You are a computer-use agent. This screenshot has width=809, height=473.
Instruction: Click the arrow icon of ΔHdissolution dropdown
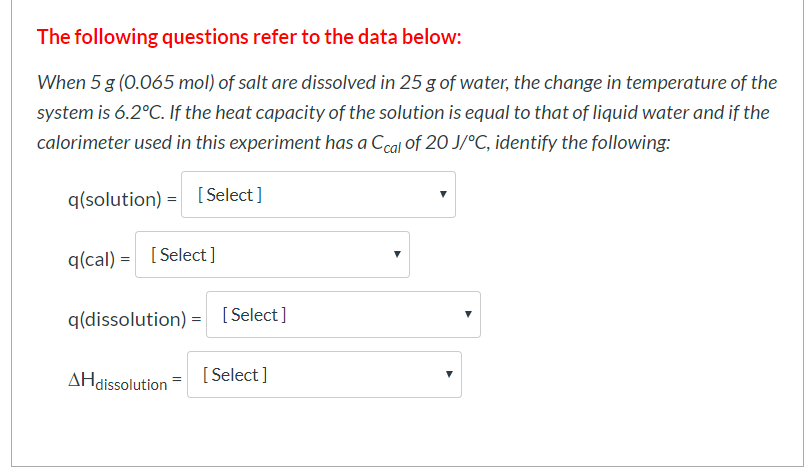pyautogui.click(x=448, y=375)
